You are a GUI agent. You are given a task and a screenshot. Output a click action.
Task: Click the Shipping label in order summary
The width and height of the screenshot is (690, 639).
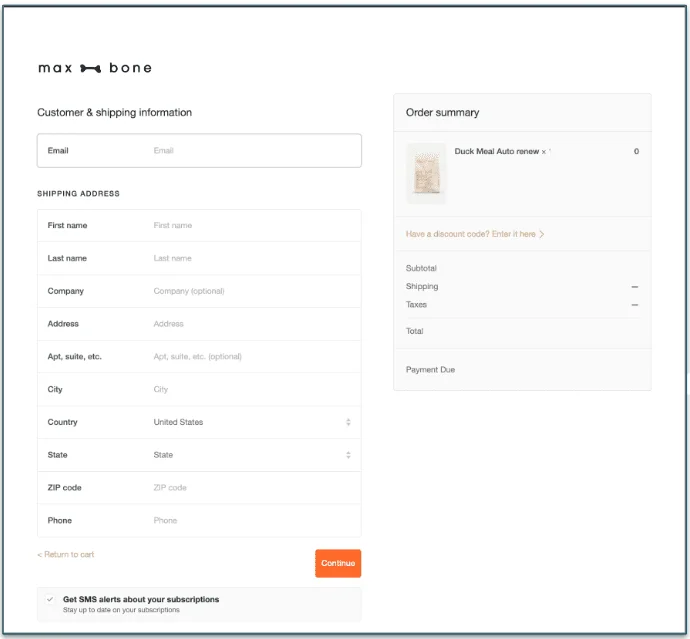422,286
